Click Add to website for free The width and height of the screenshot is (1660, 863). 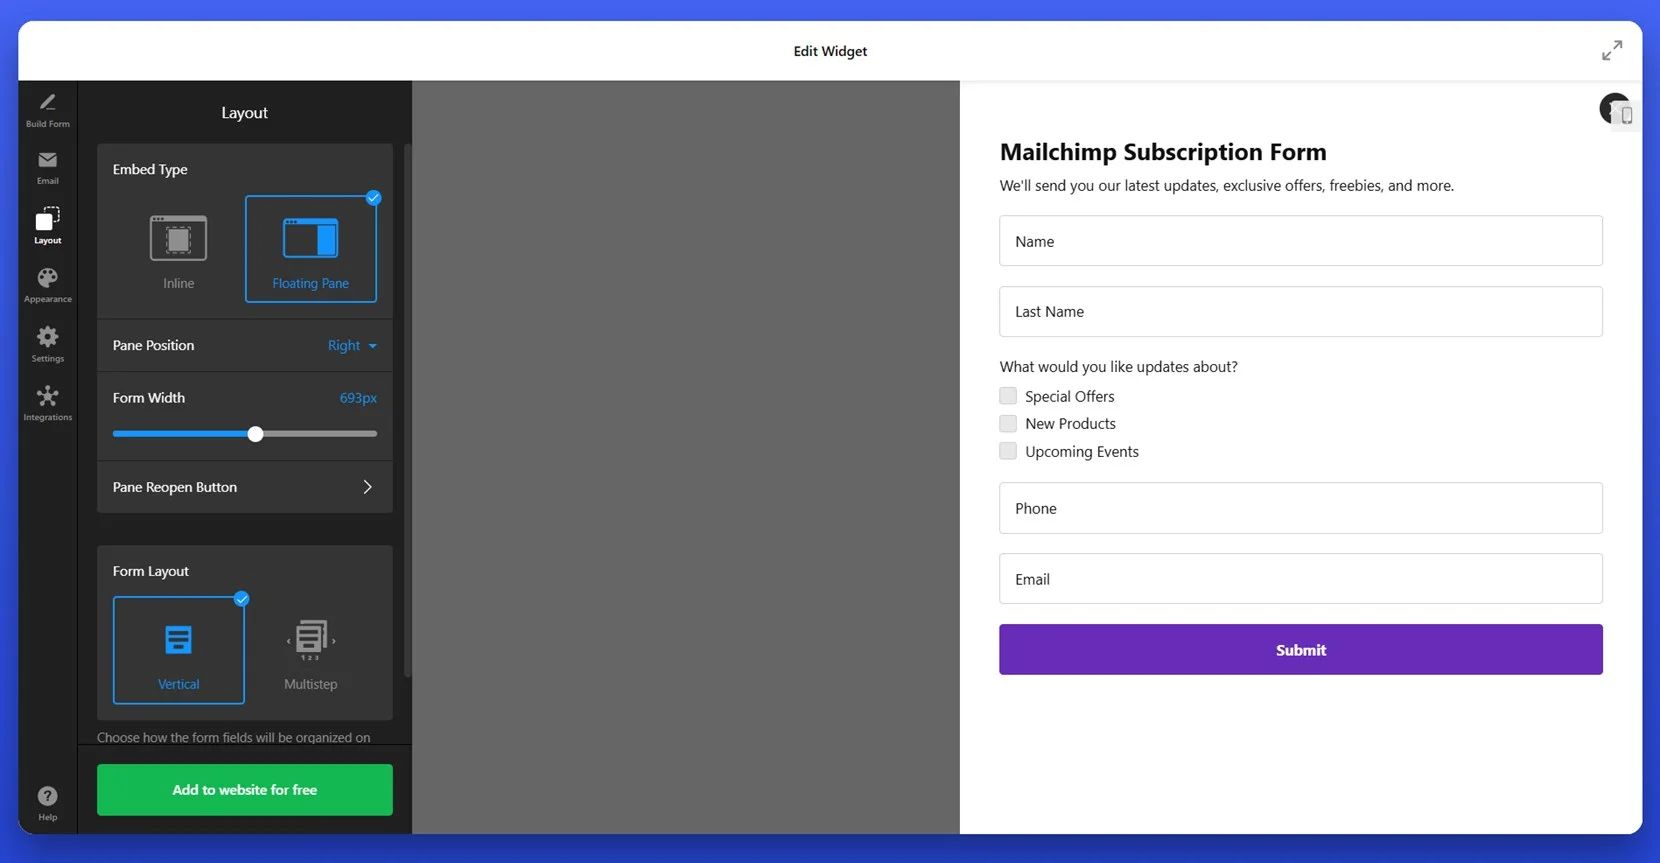[245, 790]
